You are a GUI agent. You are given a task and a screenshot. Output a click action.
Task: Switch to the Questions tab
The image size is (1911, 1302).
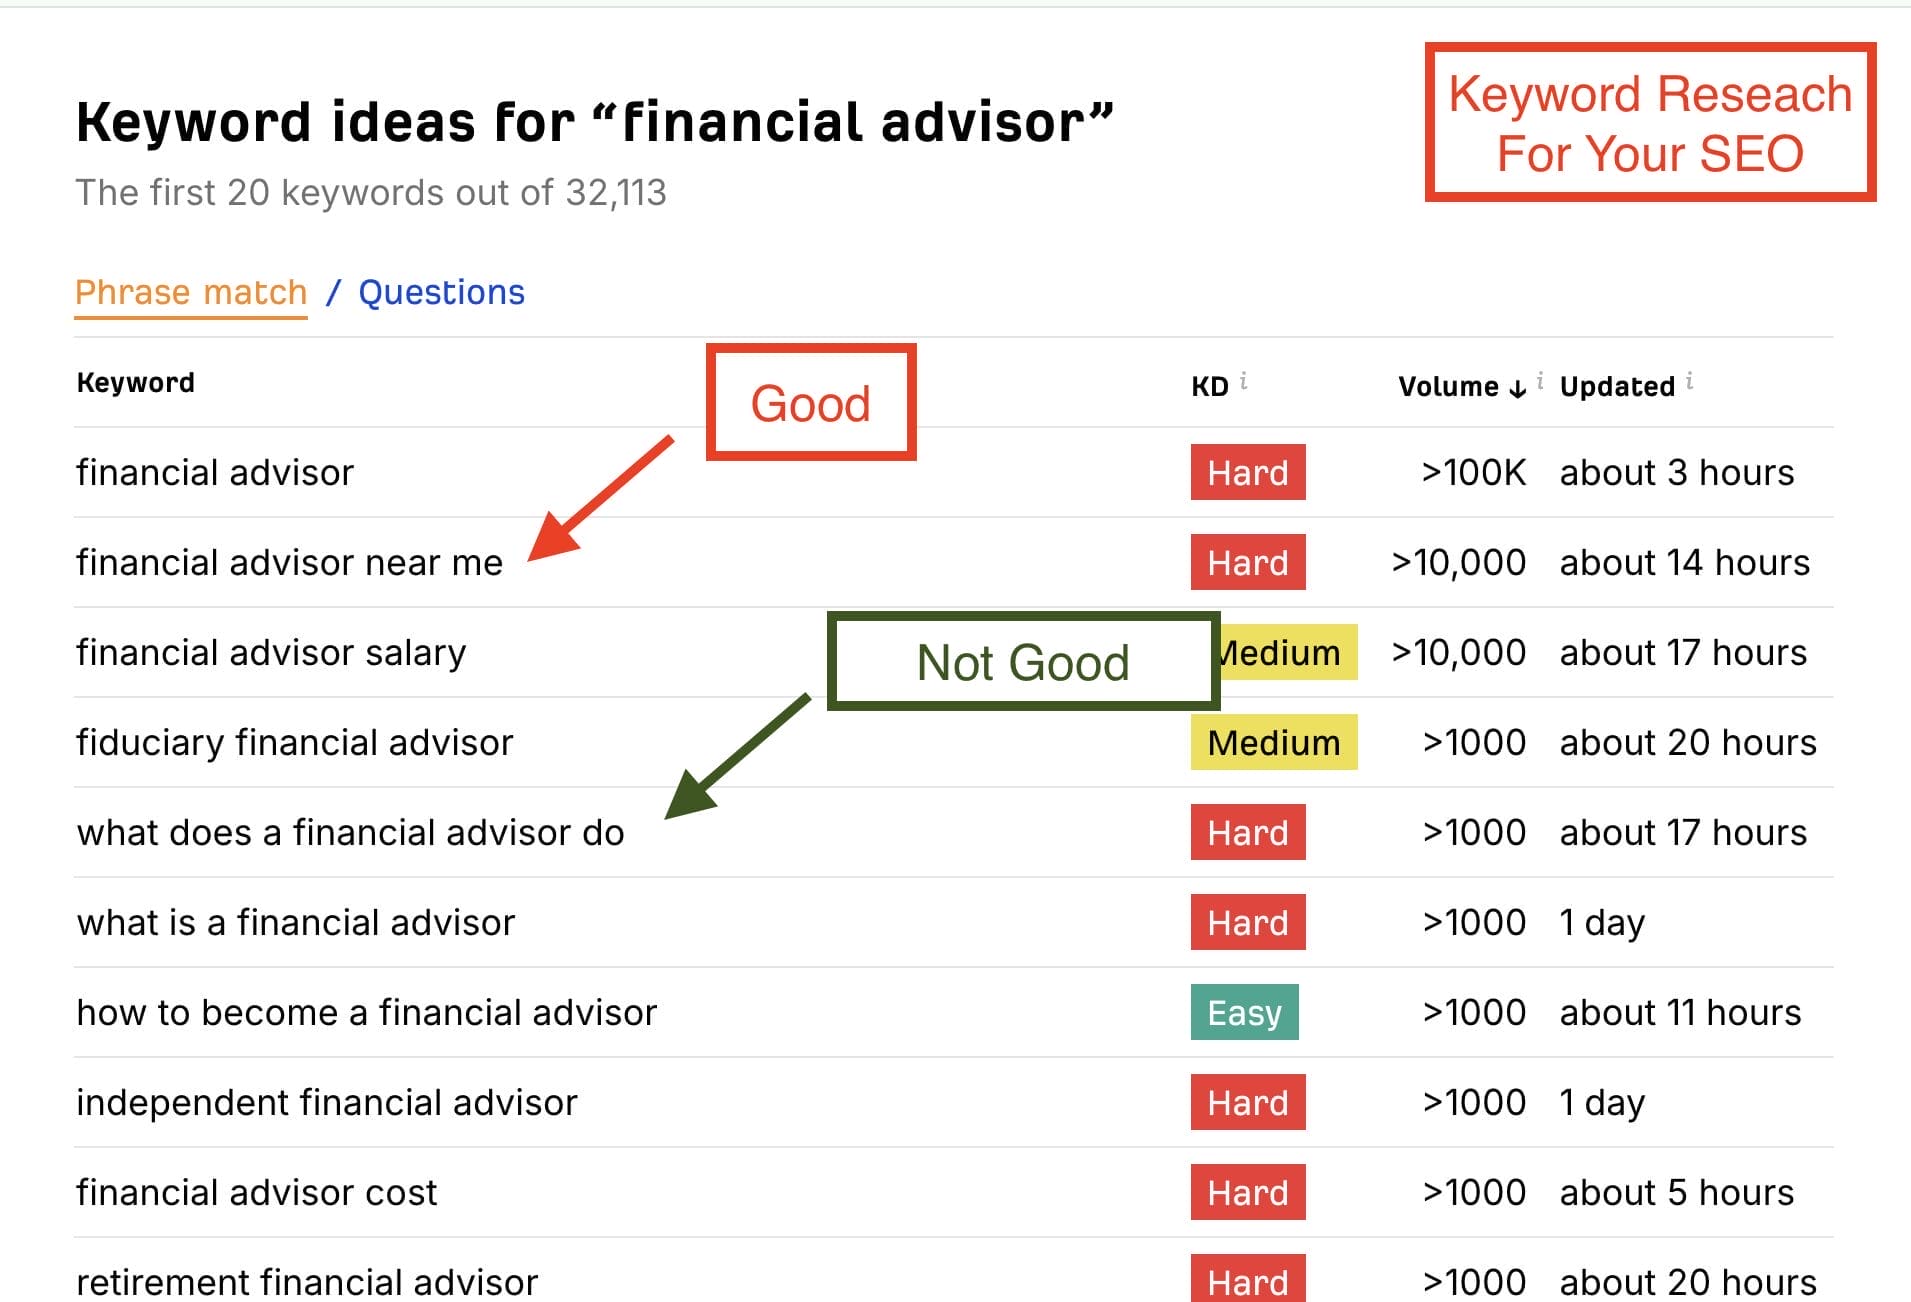coord(441,292)
